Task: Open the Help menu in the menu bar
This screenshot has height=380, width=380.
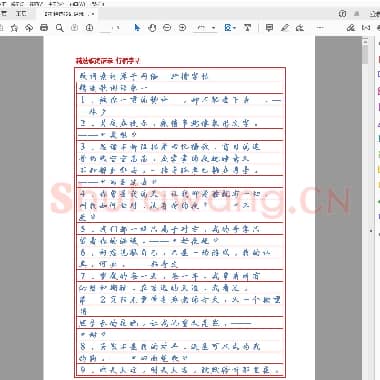Action: [98, 4]
